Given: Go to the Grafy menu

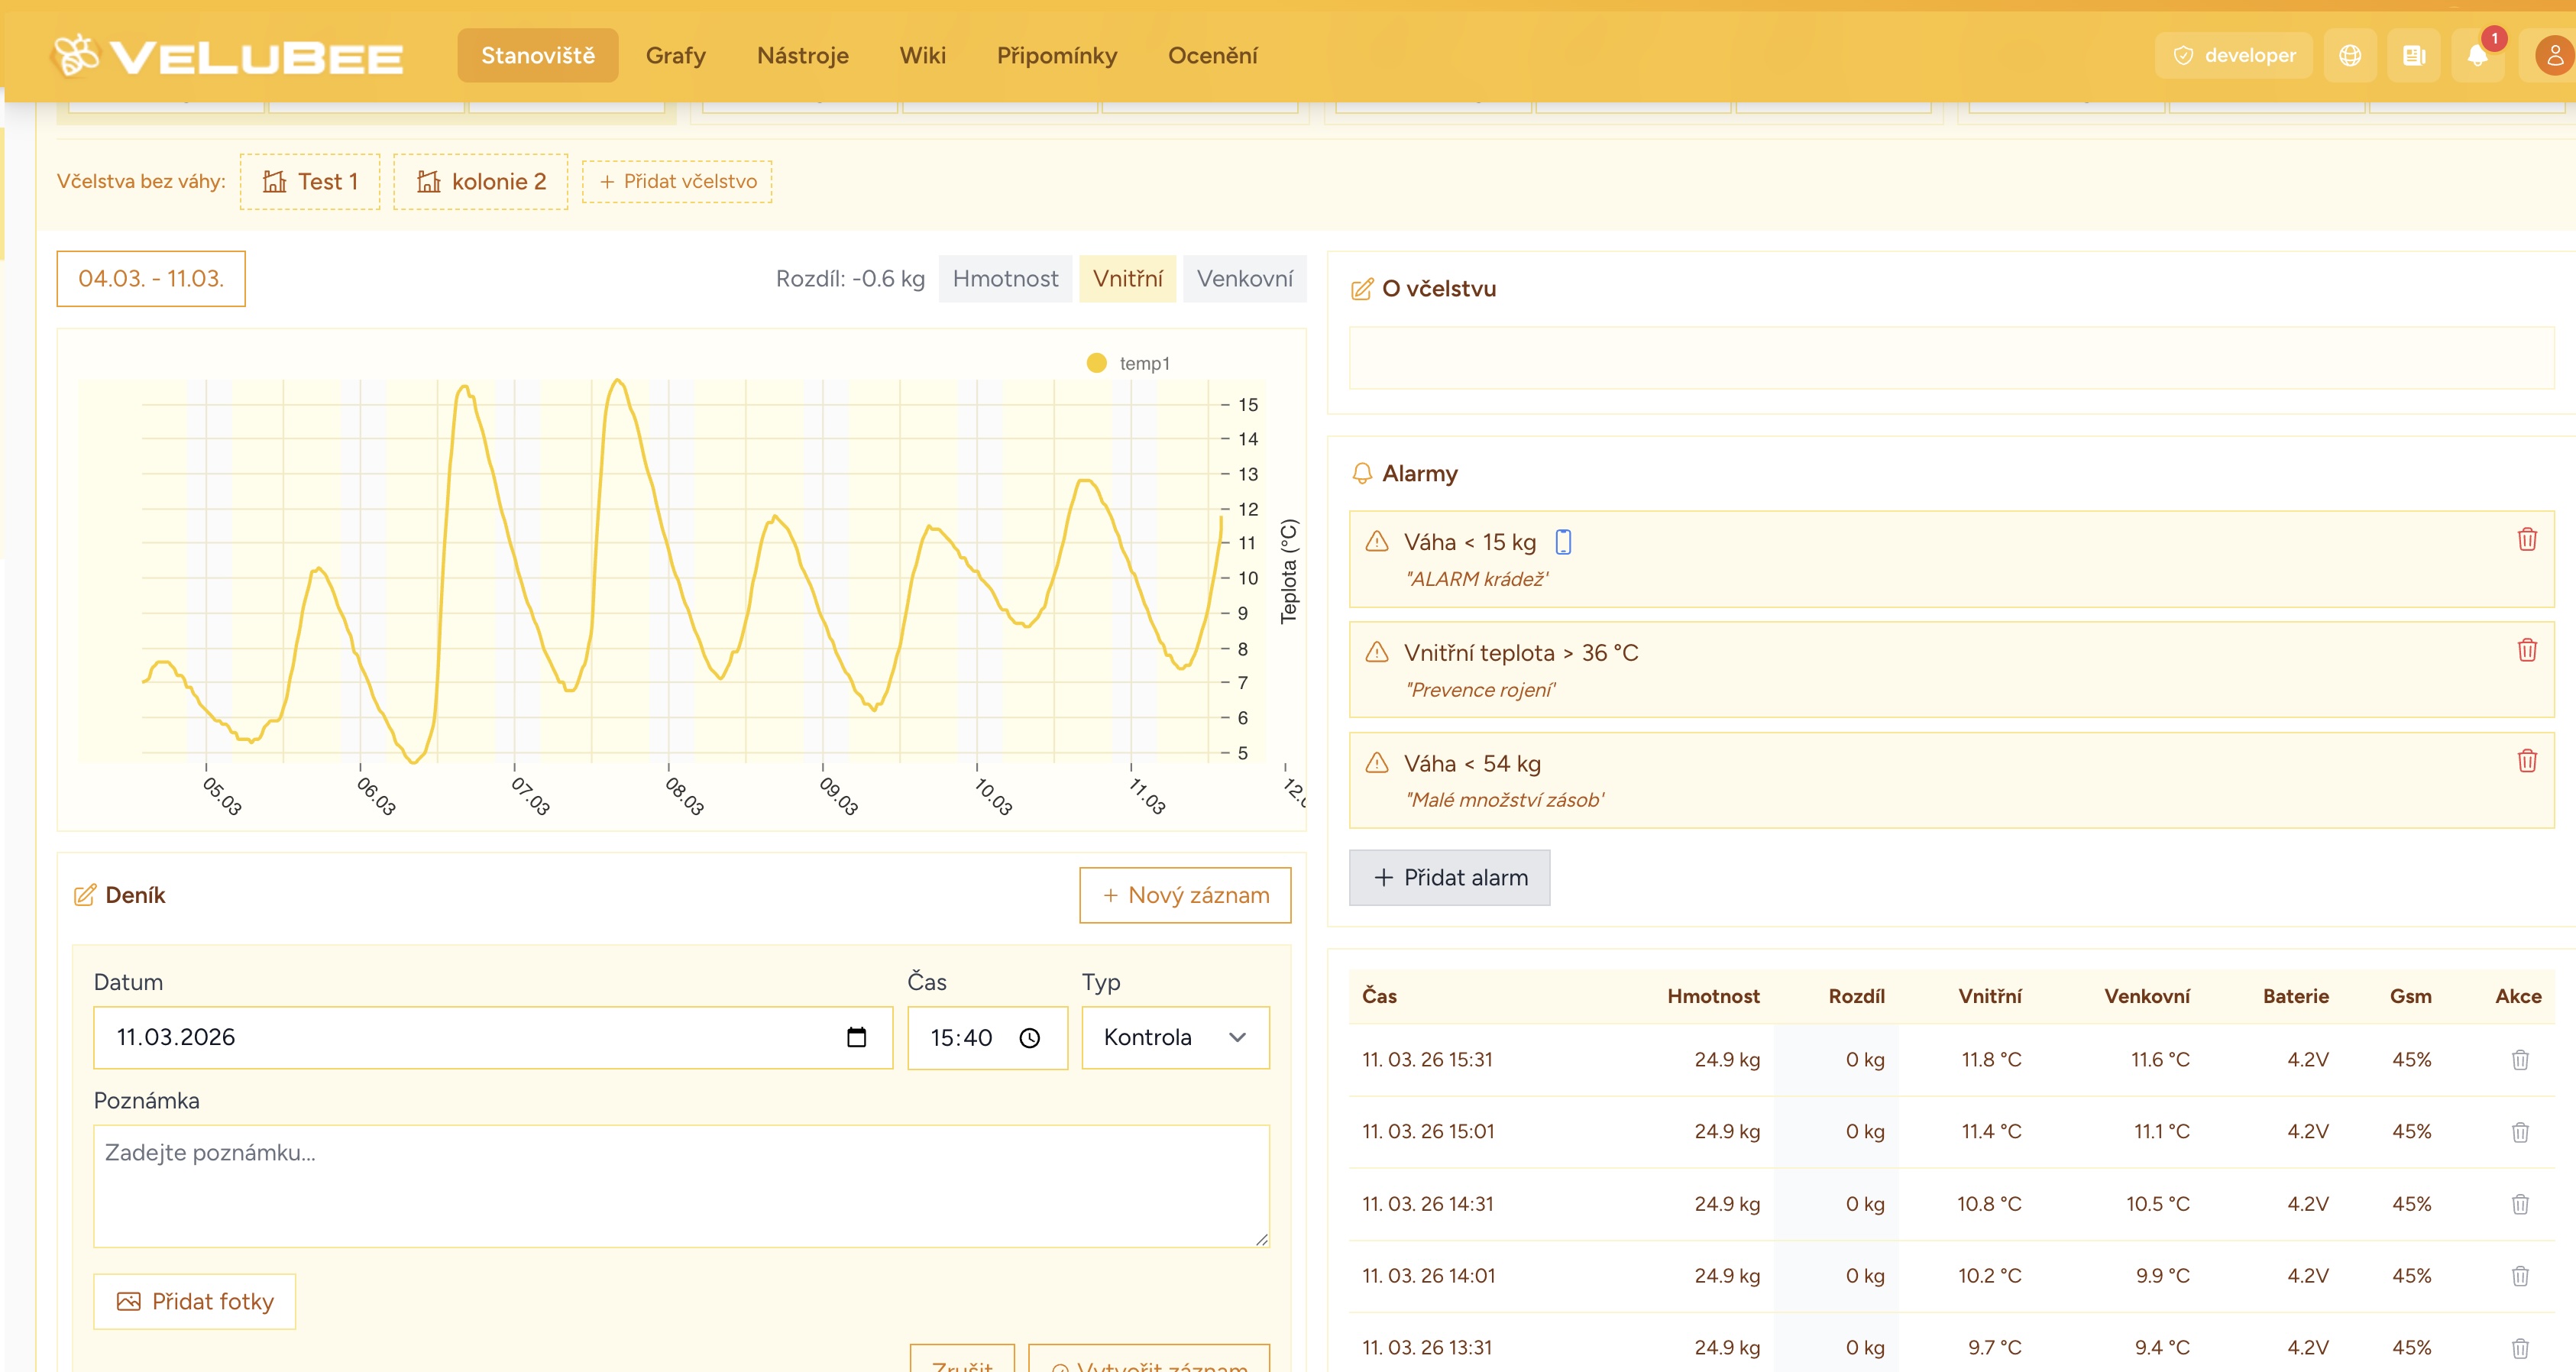Looking at the screenshot, I should coord(675,56).
